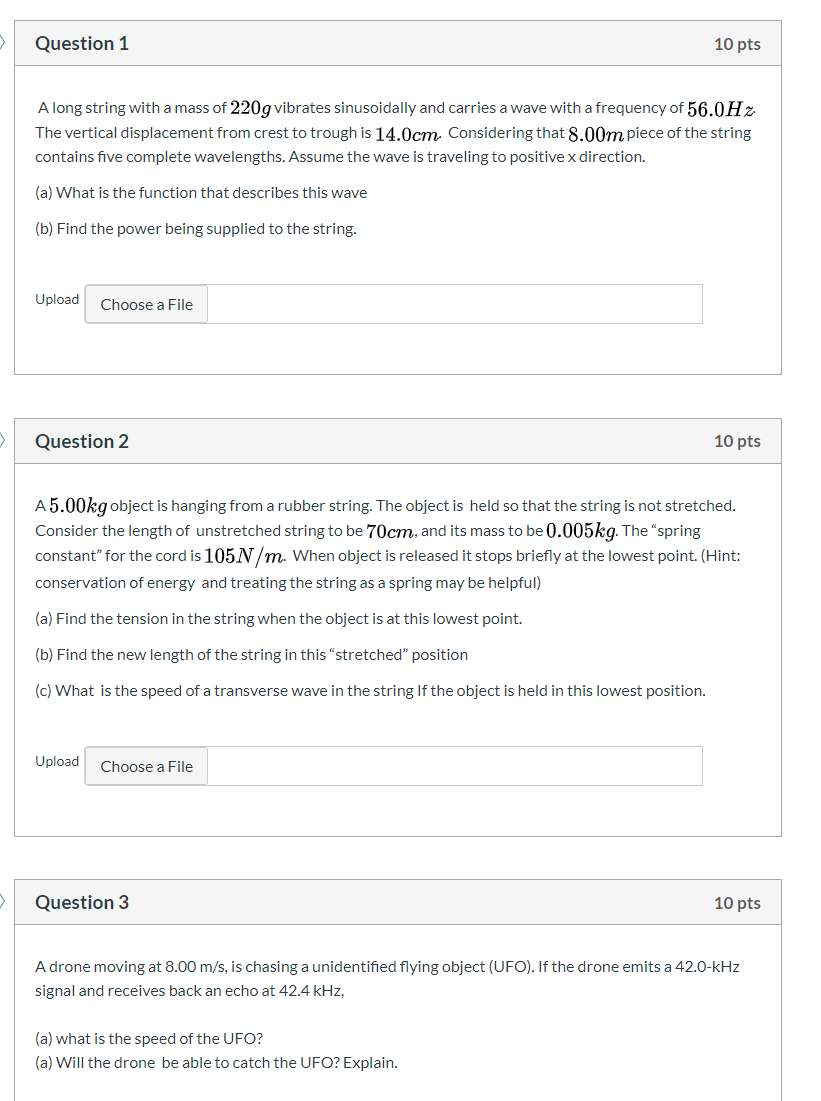Click Choose a File under Question 2
821x1101 pixels.
(146, 766)
